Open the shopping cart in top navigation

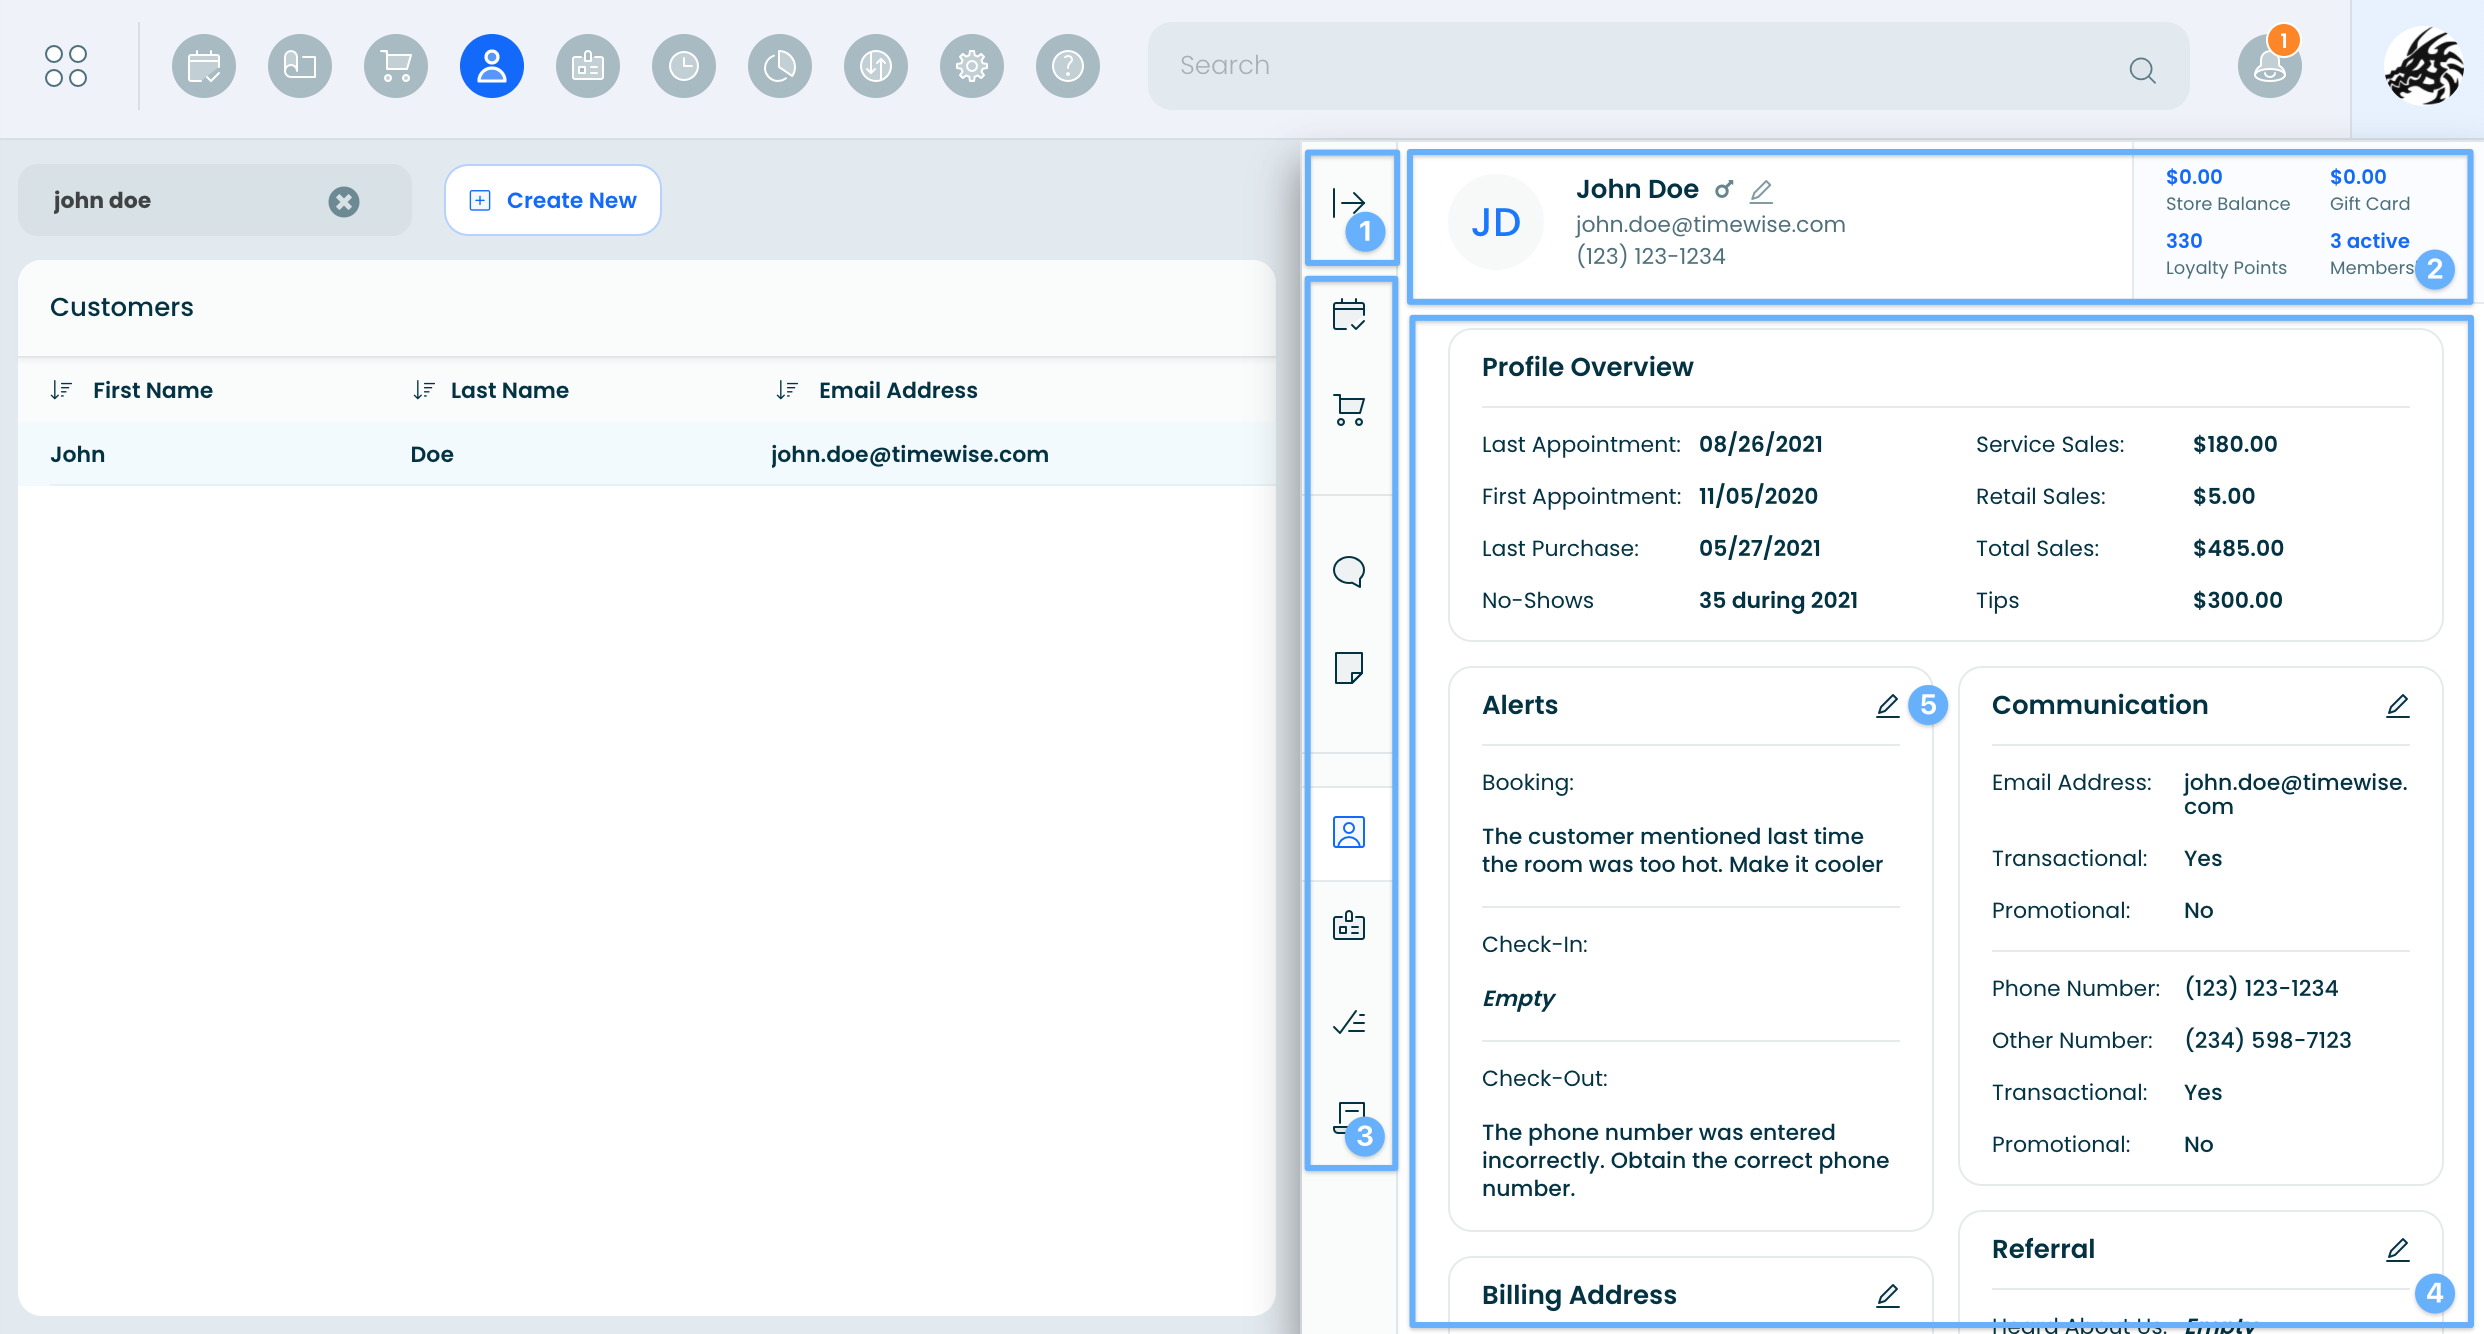click(x=396, y=66)
